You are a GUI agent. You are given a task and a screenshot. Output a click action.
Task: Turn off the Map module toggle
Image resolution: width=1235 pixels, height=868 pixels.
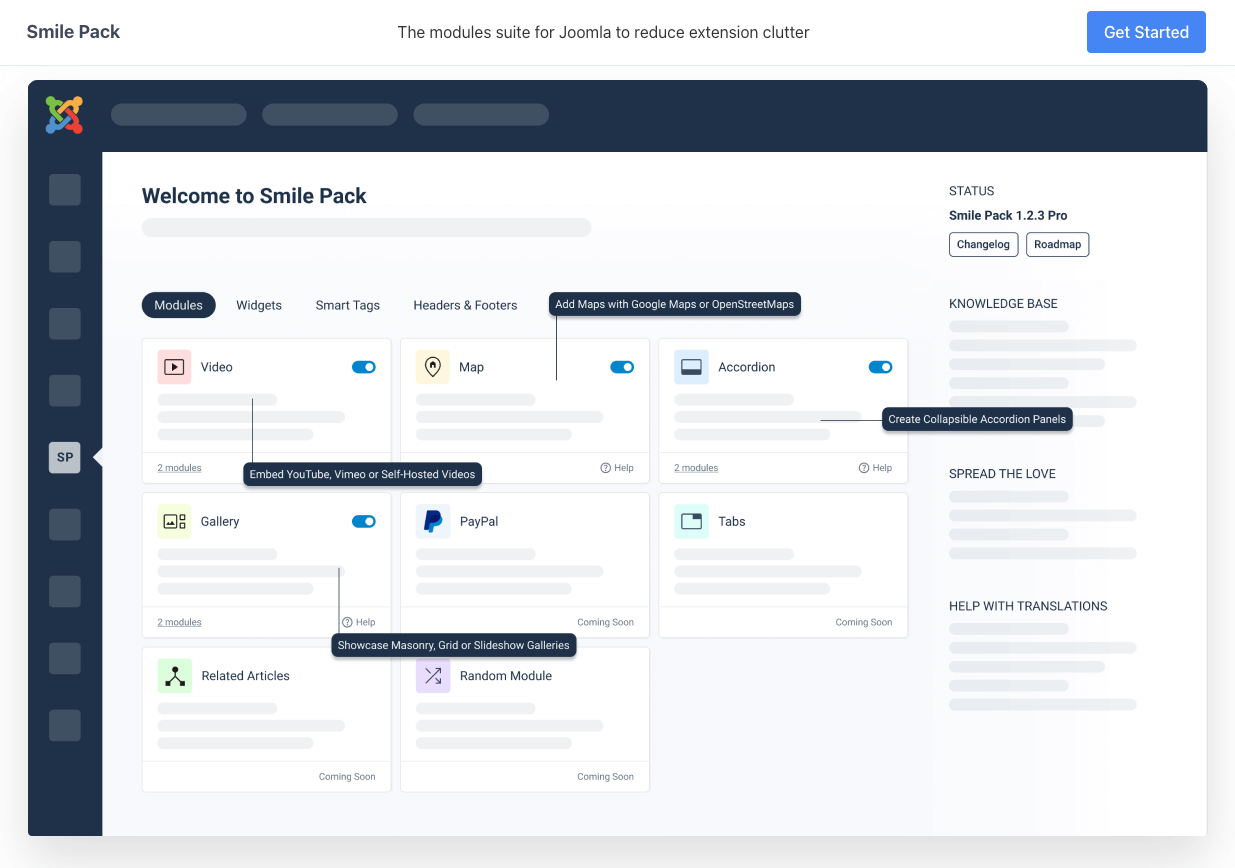coord(622,367)
